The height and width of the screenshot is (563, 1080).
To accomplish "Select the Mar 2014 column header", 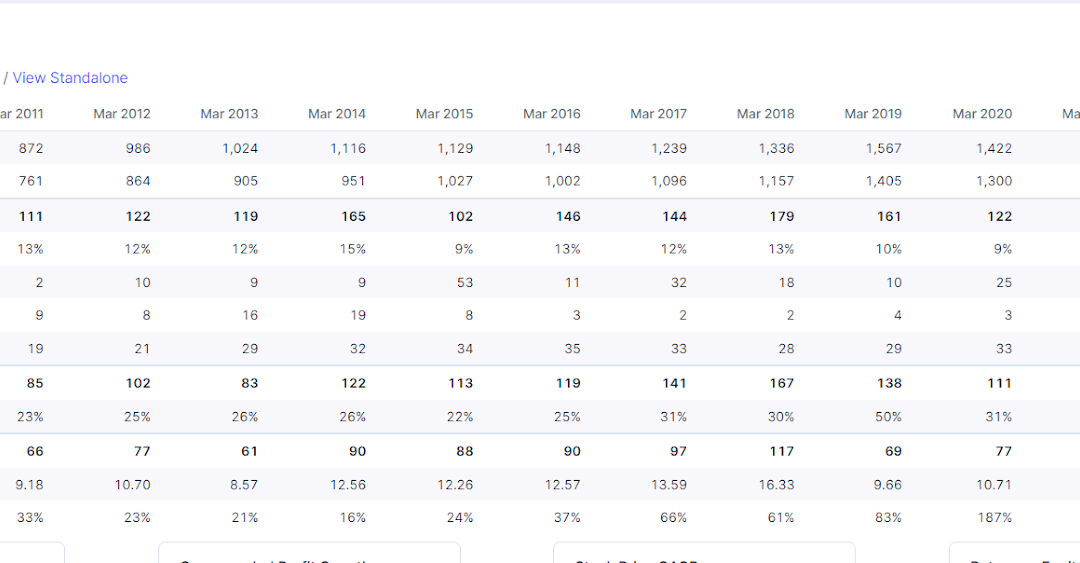I will [x=337, y=114].
